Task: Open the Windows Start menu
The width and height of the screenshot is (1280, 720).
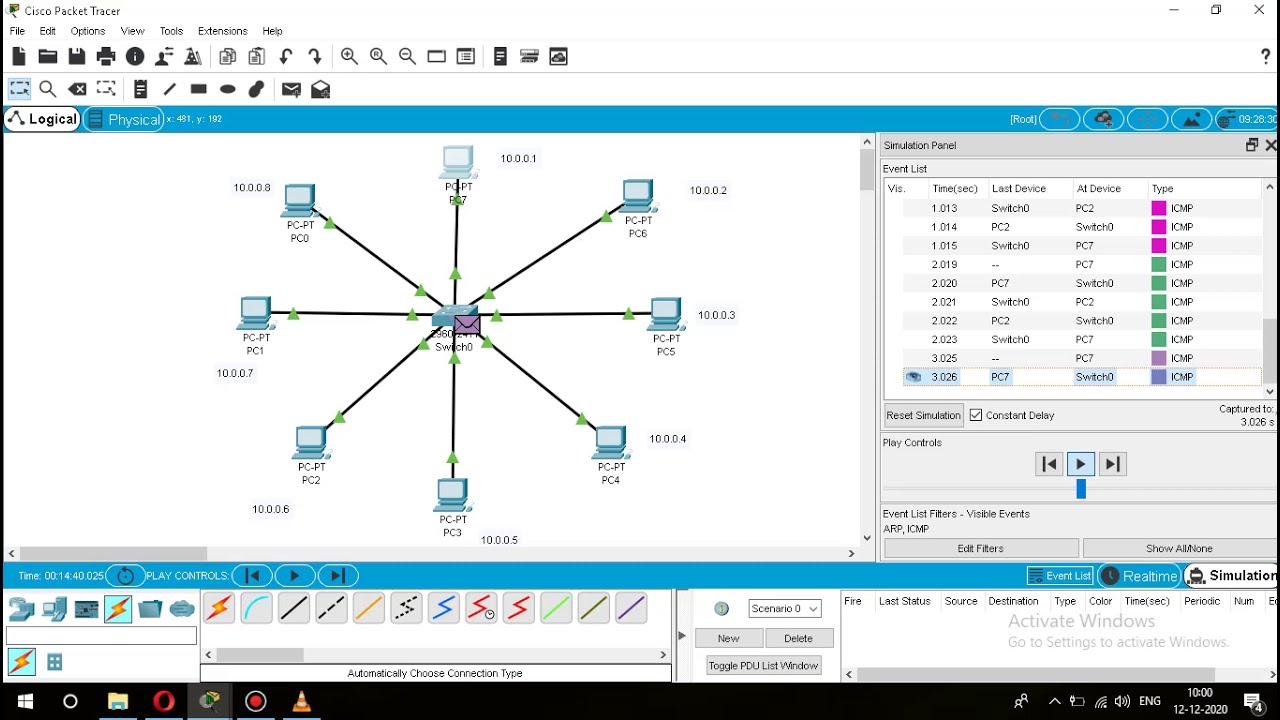Action: (24, 702)
